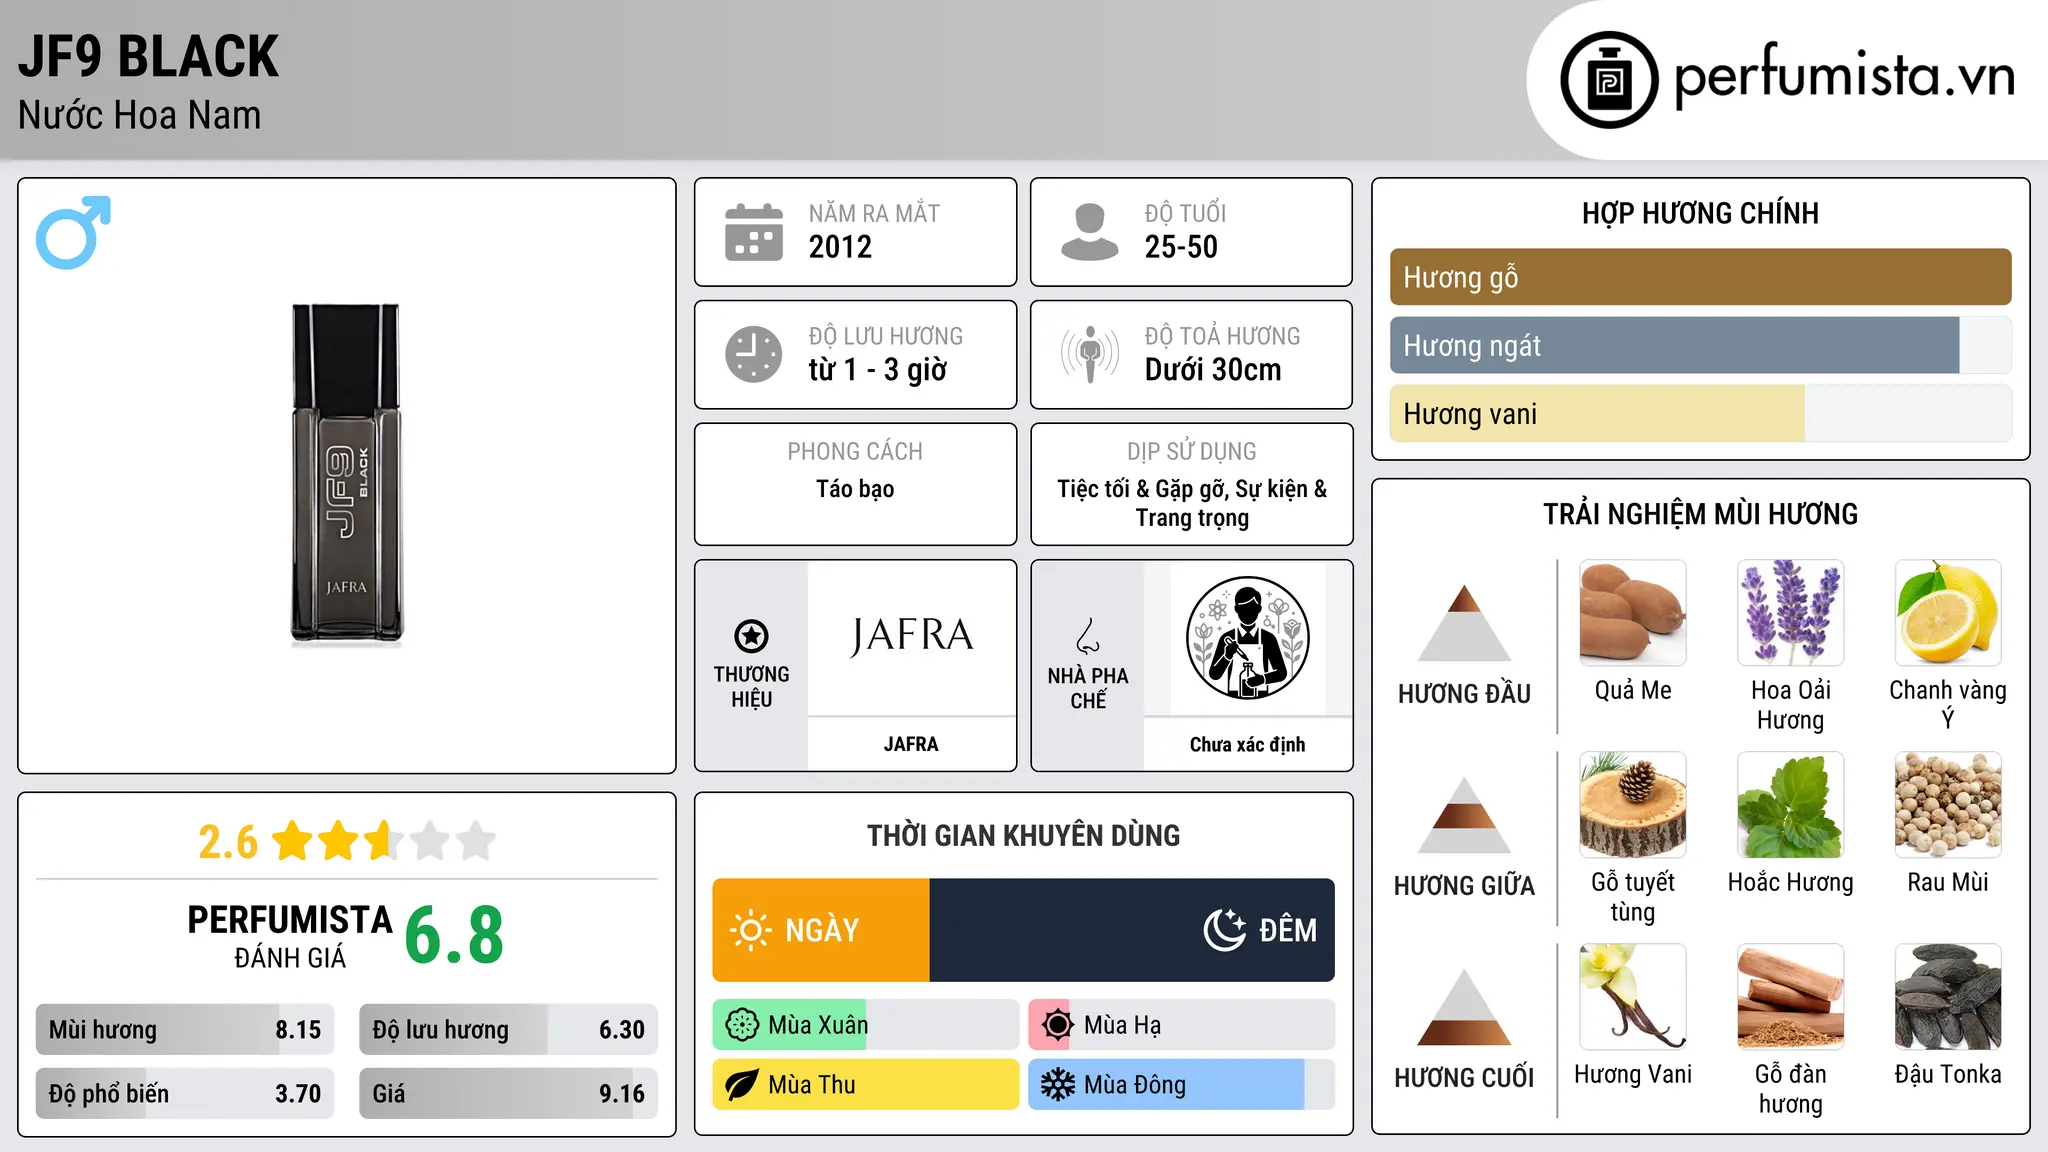Click the THỜI GIAN KHUYÊN DÙNG heading

pyautogui.click(x=1023, y=836)
